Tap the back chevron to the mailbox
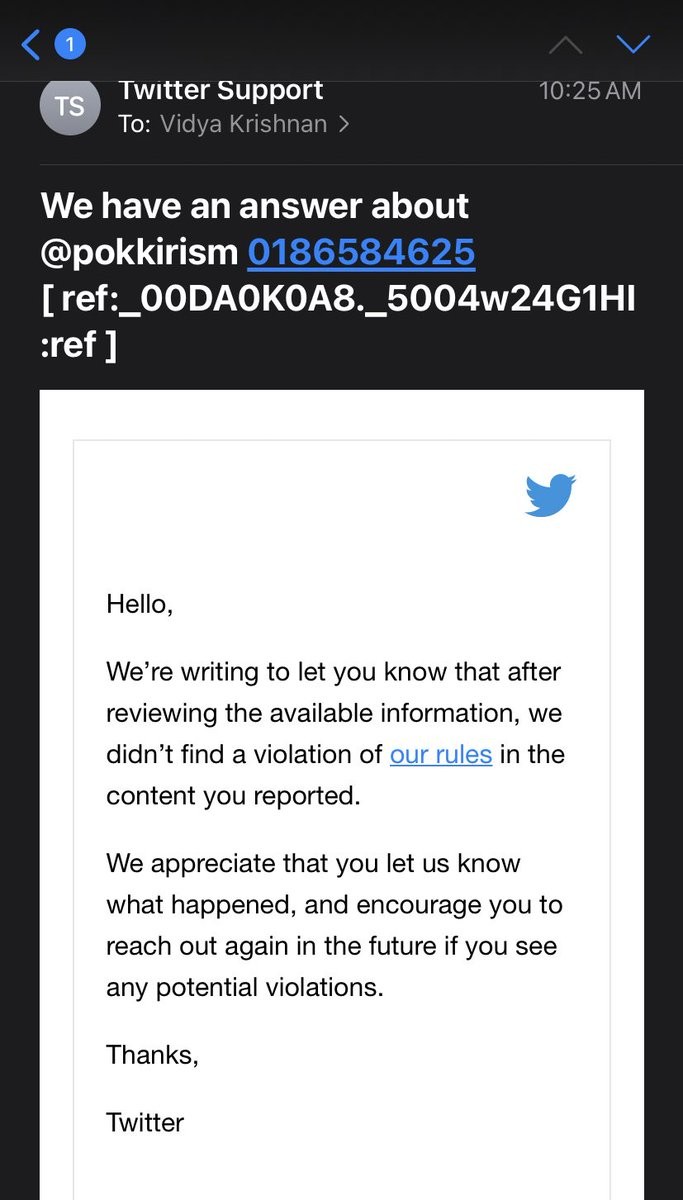The width and height of the screenshot is (683, 1200). pos(31,44)
